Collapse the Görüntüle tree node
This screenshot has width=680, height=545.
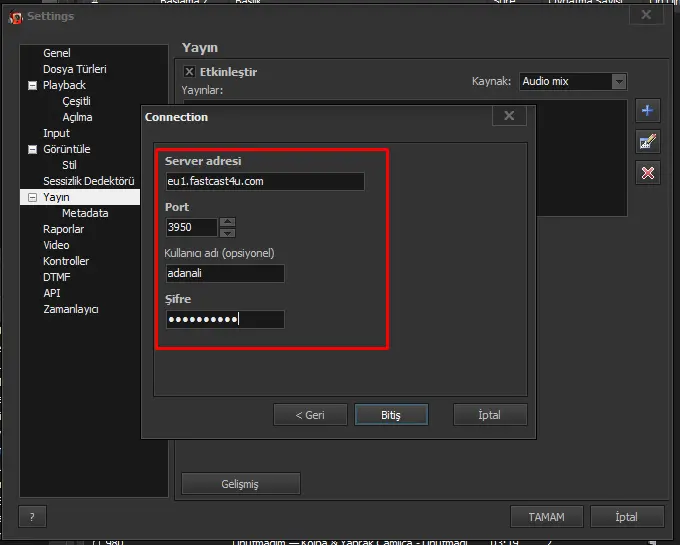33,150
